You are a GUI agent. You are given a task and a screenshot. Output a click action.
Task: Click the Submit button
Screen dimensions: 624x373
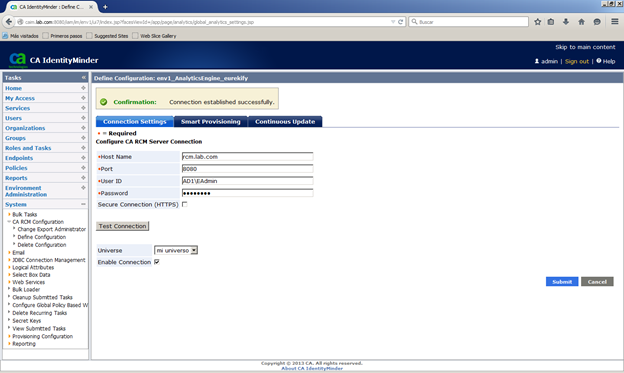(x=562, y=281)
